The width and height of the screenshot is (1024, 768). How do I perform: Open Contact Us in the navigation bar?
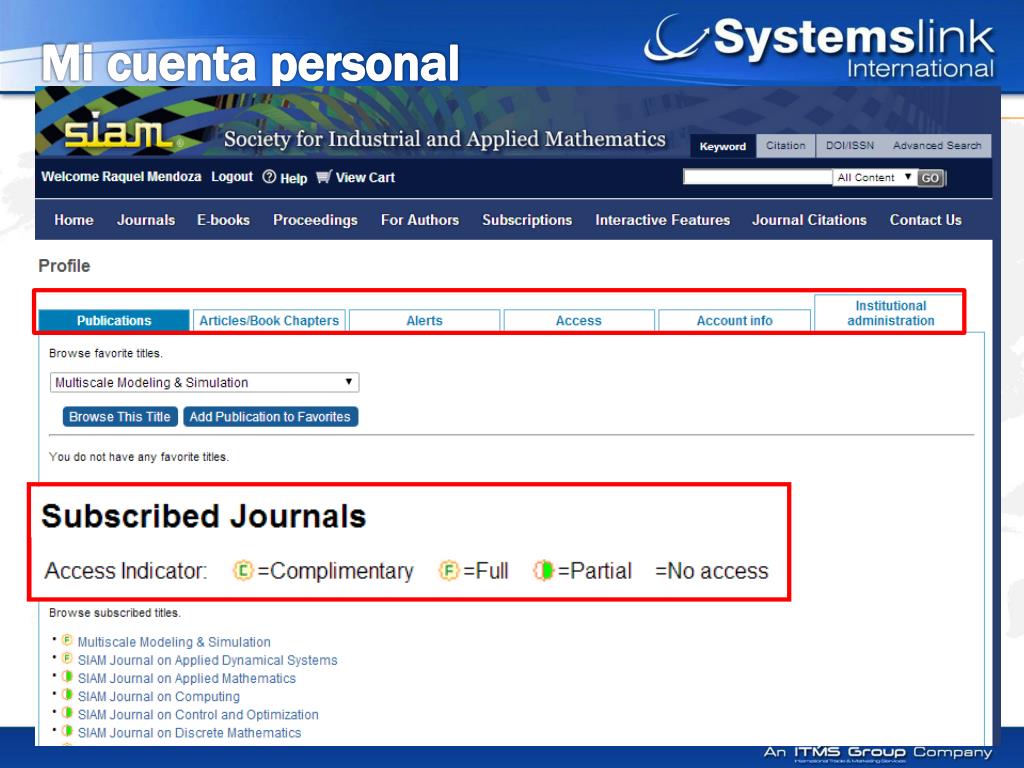point(925,220)
